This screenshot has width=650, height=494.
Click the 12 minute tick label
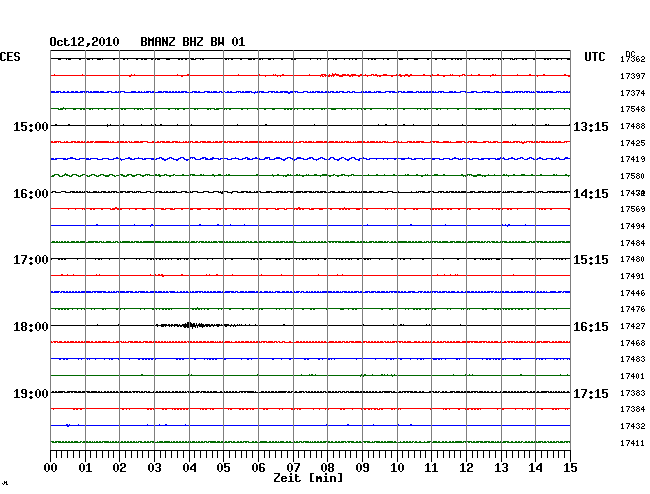(466, 468)
